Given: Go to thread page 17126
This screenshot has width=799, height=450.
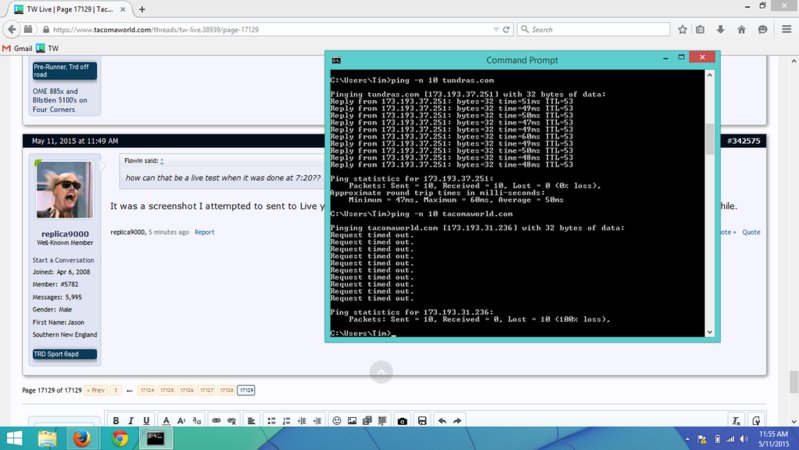Looking at the screenshot, I should (x=187, y=390).
